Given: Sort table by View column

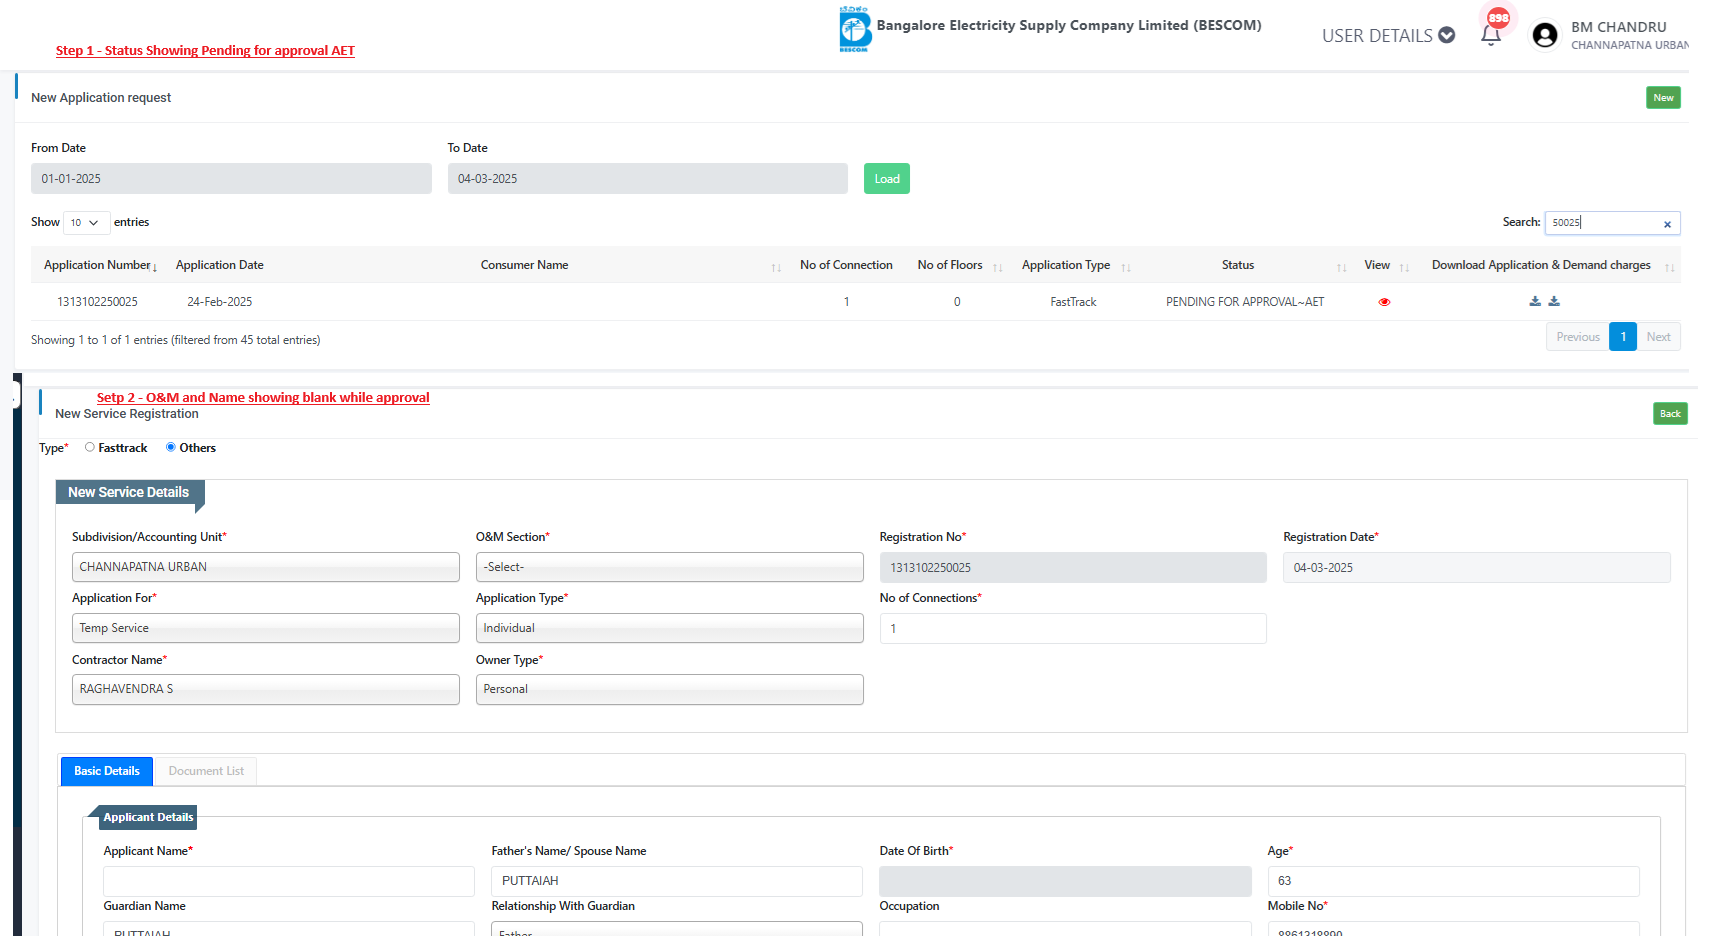Looking at the screenshot, I should tap(1404, 267).
